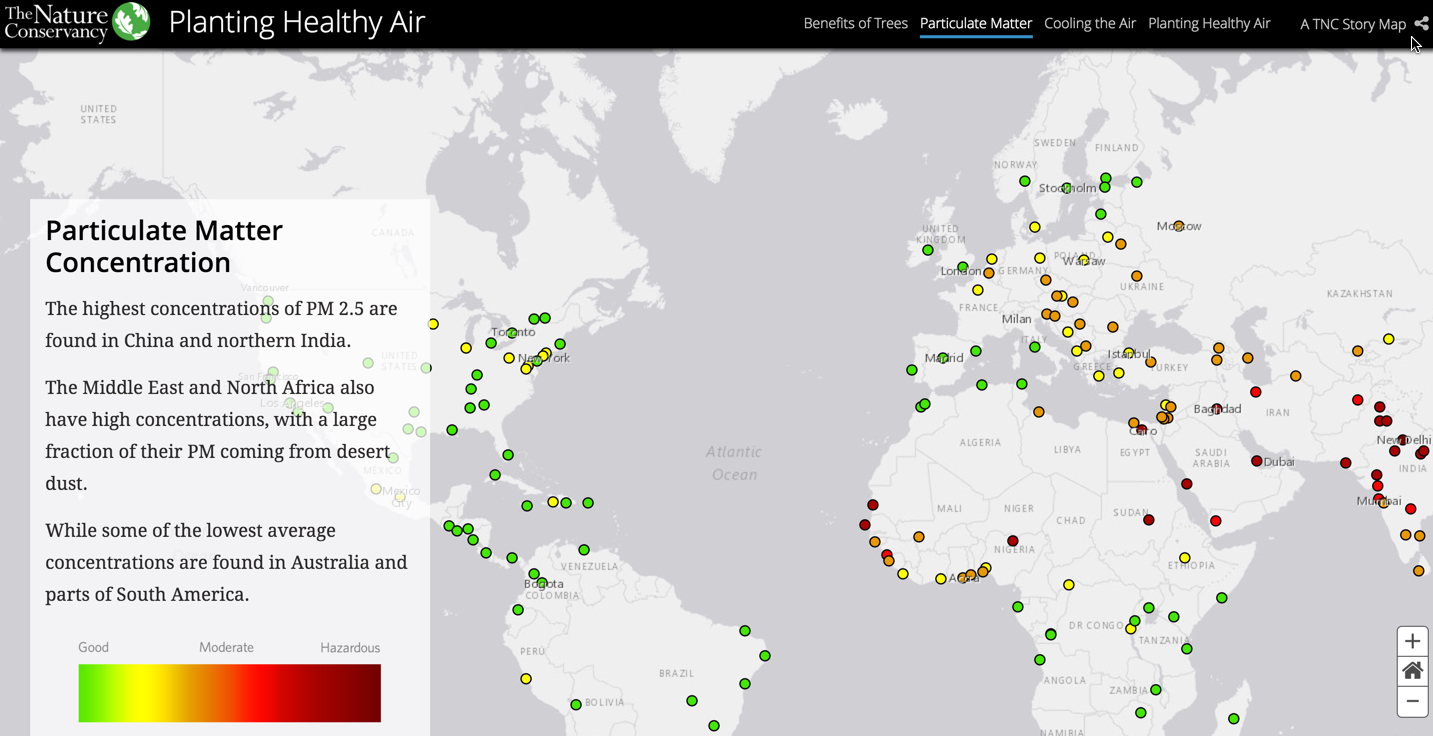Click the yellow marker in Peru
This screenshot has height=736, width=1433.
click(x=526, y=679)
